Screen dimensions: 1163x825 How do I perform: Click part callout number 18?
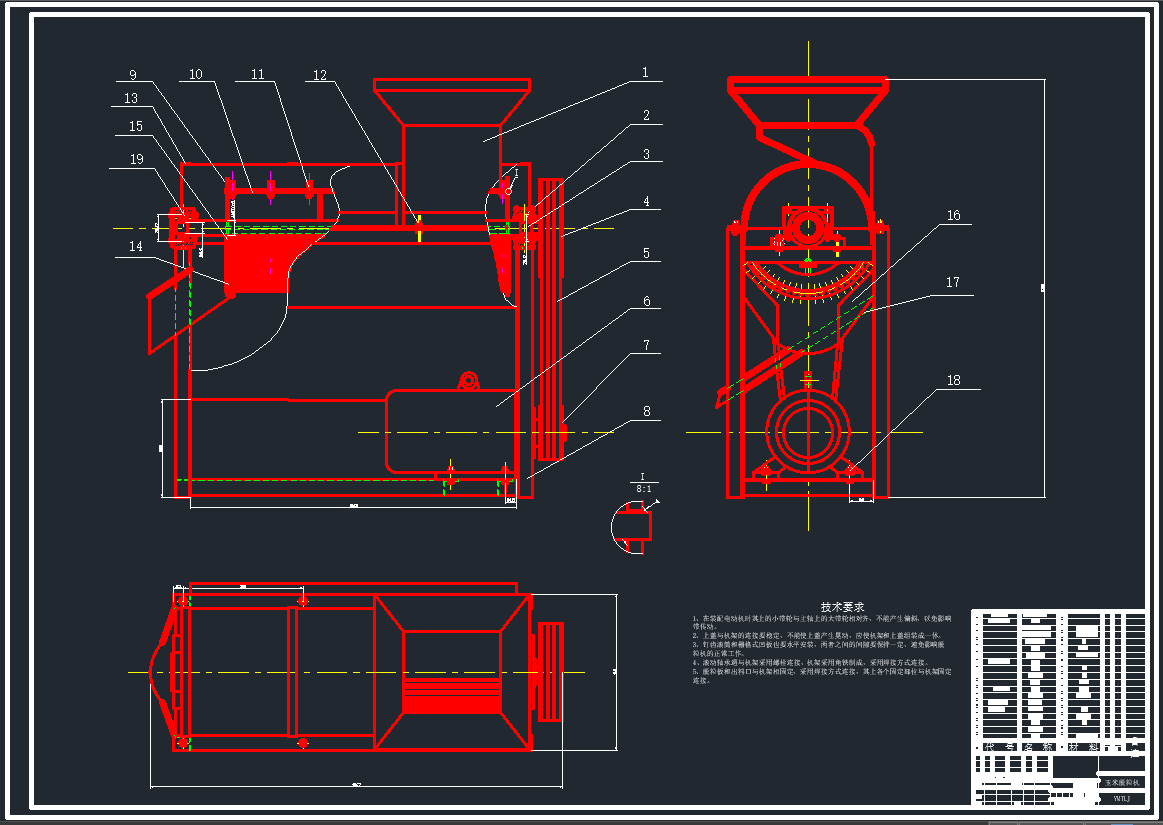(953, 380)
